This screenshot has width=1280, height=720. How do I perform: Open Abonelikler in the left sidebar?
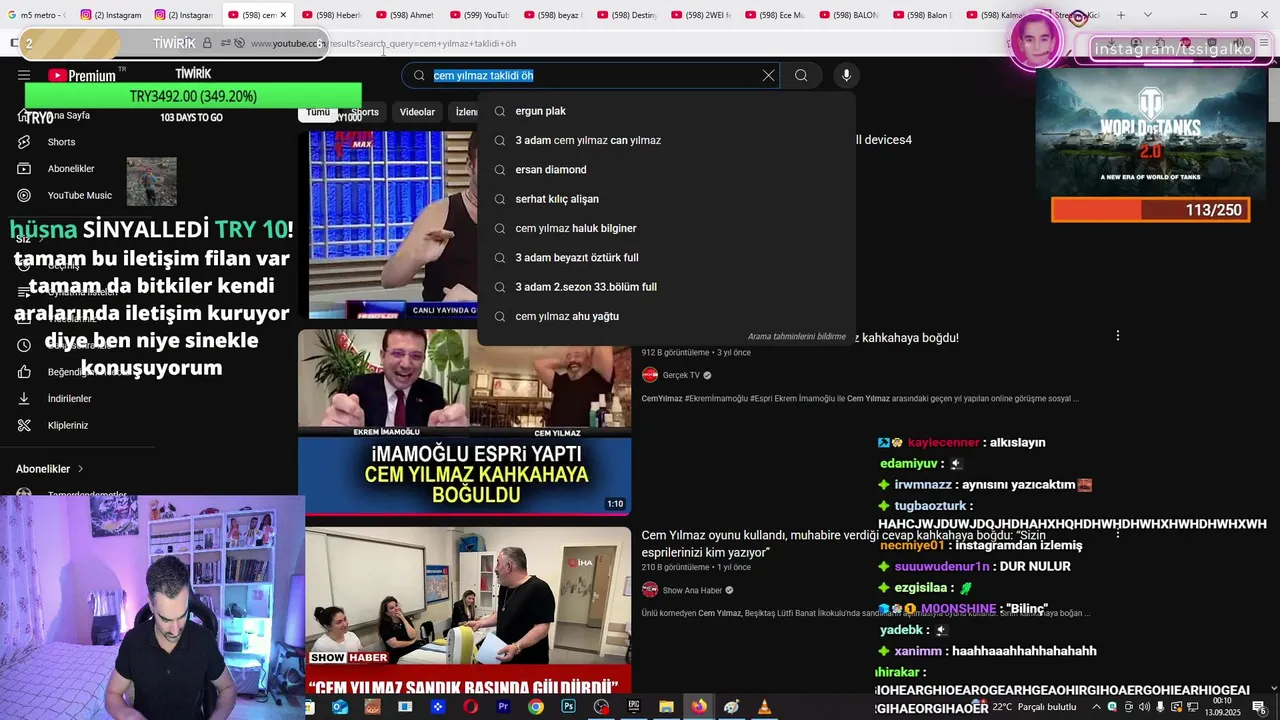point(70,168)
